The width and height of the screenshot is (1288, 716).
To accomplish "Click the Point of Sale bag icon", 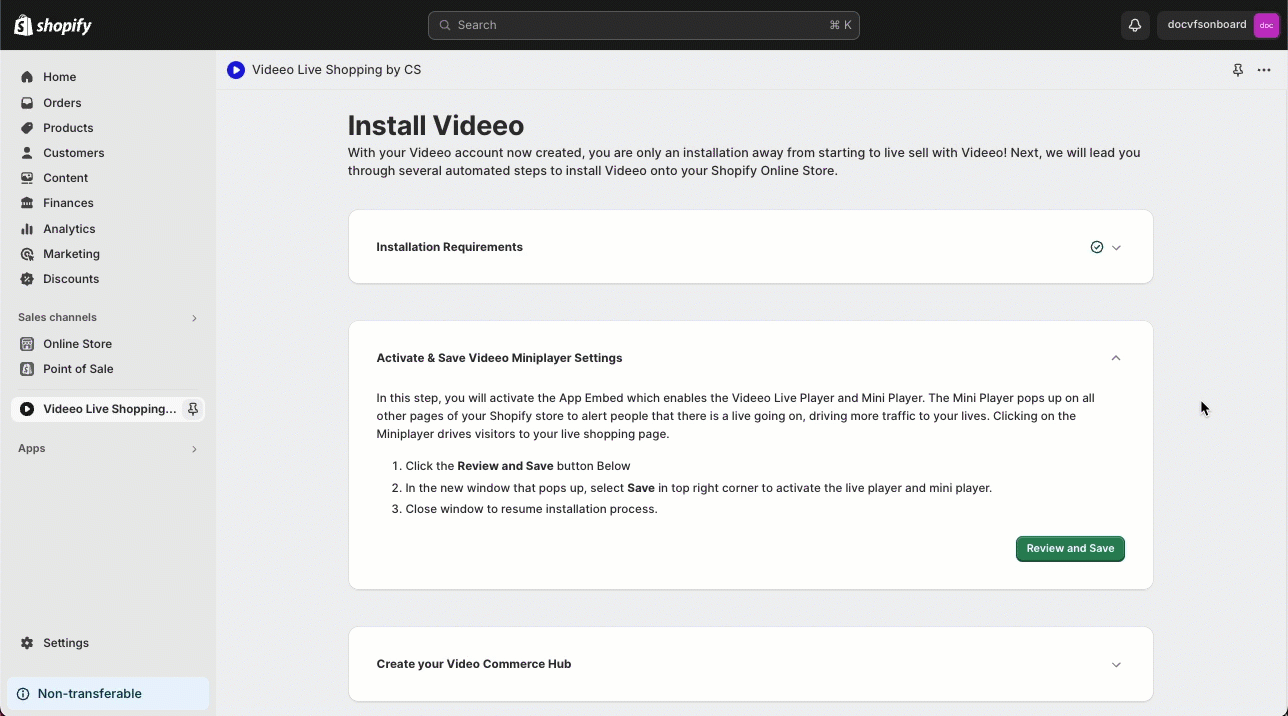I will tap(27, 369).
